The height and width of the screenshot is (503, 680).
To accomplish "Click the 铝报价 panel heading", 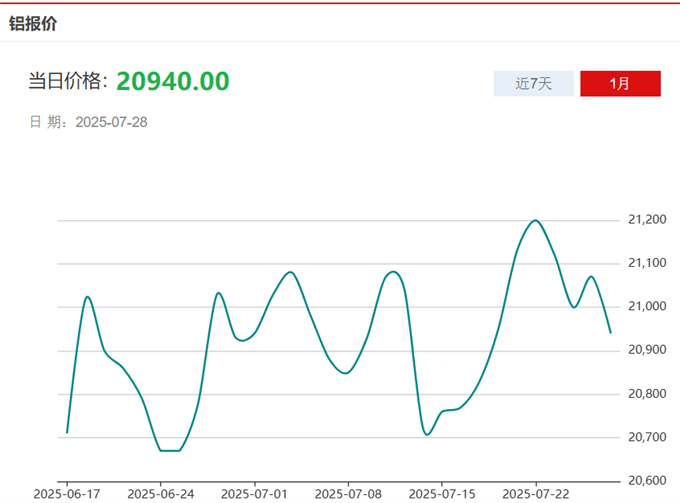I will point(34,23).
